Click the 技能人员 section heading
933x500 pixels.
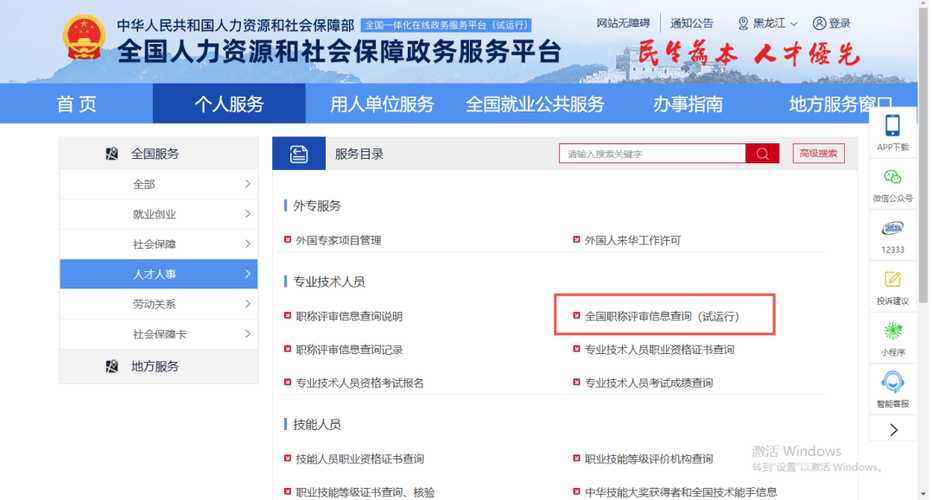click(x=319, y=425)
